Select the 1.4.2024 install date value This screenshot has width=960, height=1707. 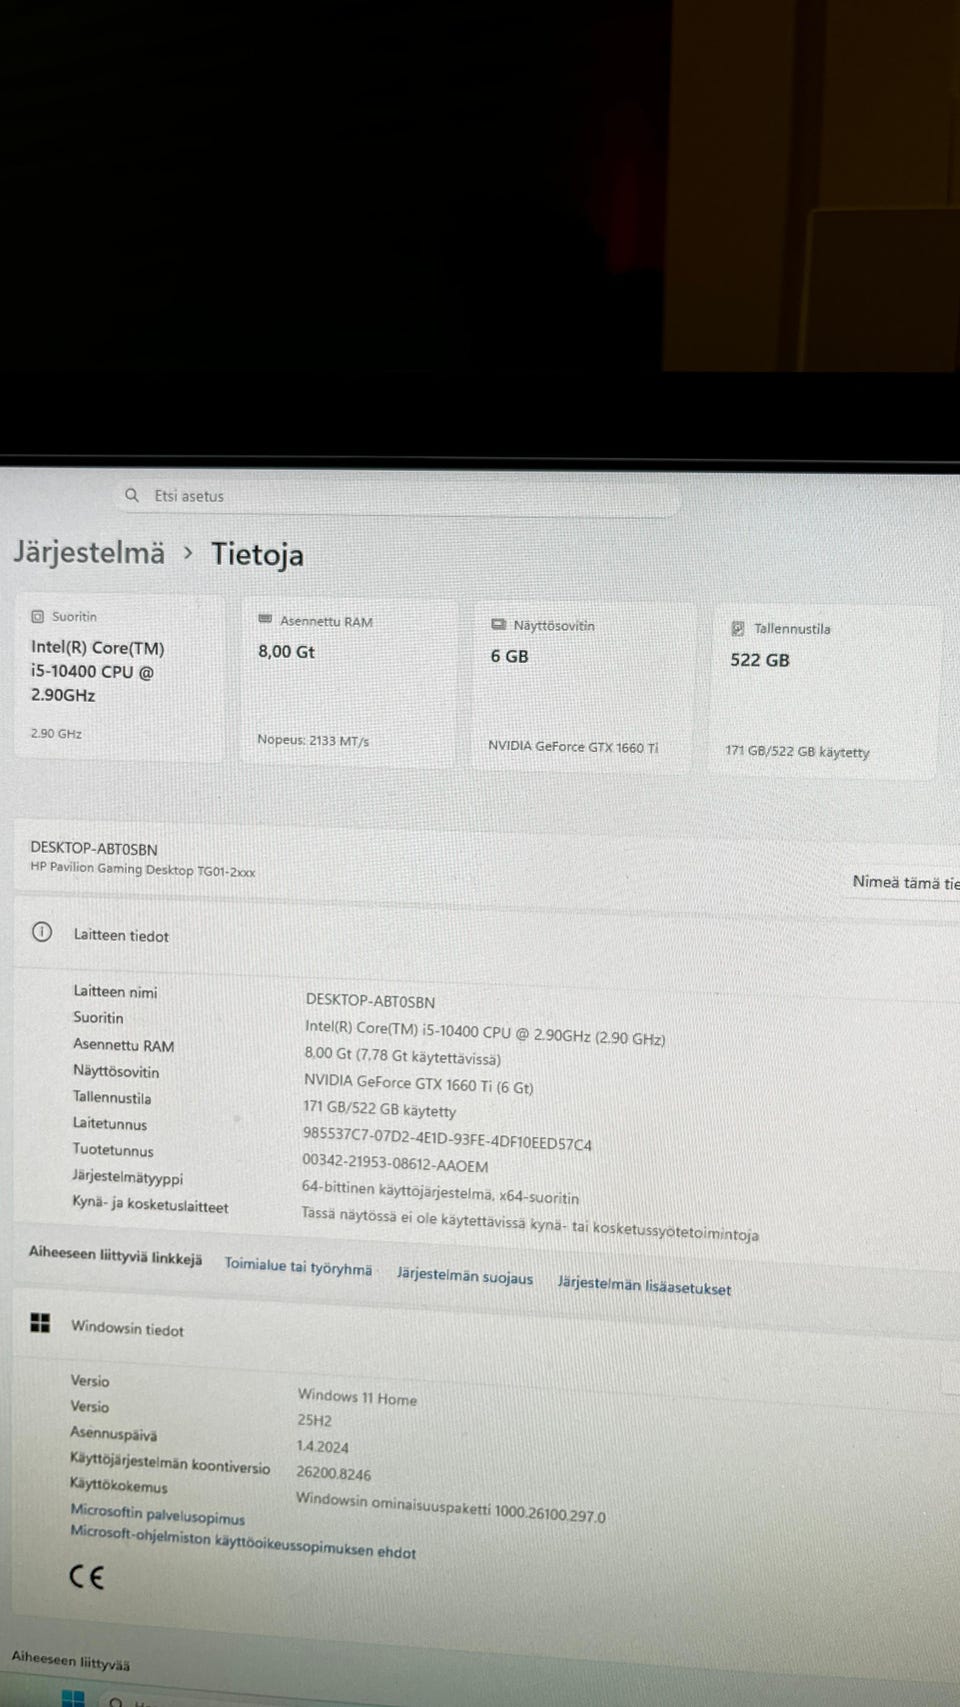pyautogui.click(x=322, y=1446)
